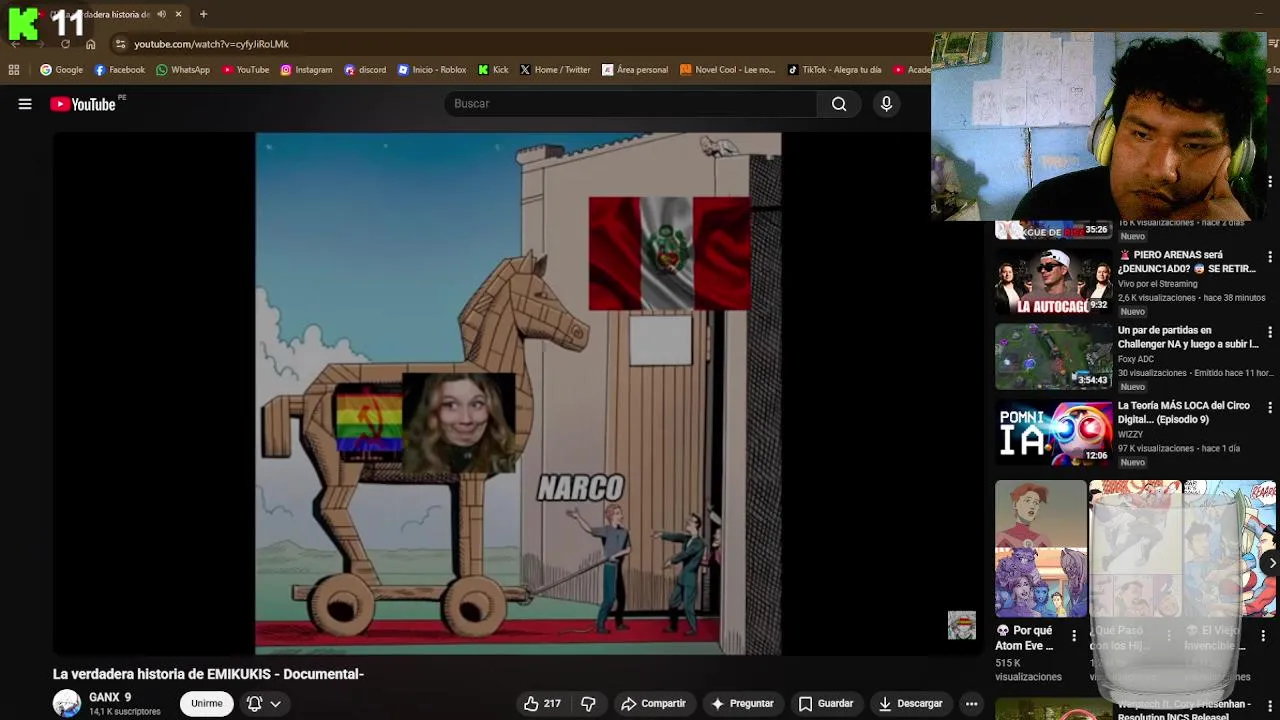
Task: Open the site information icon in address bar
Action: click(120, 44)
